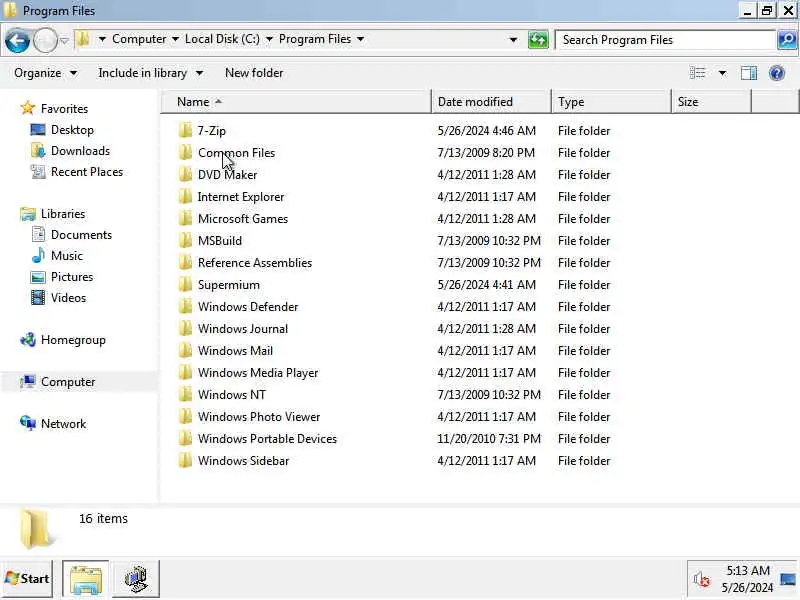Sort by the Date modified column header

[491, 102]
